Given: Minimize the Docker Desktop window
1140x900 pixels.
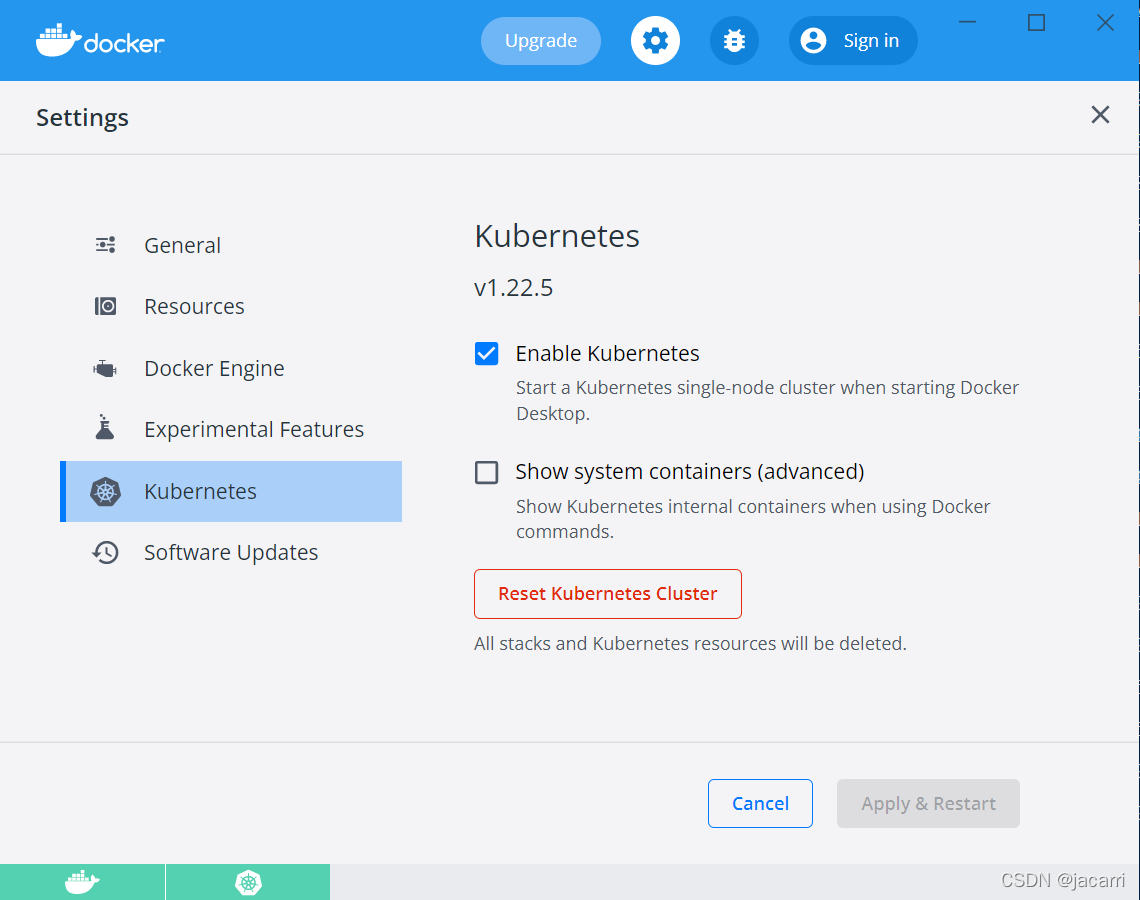Looking at the screenshot, I should point(968,23).
